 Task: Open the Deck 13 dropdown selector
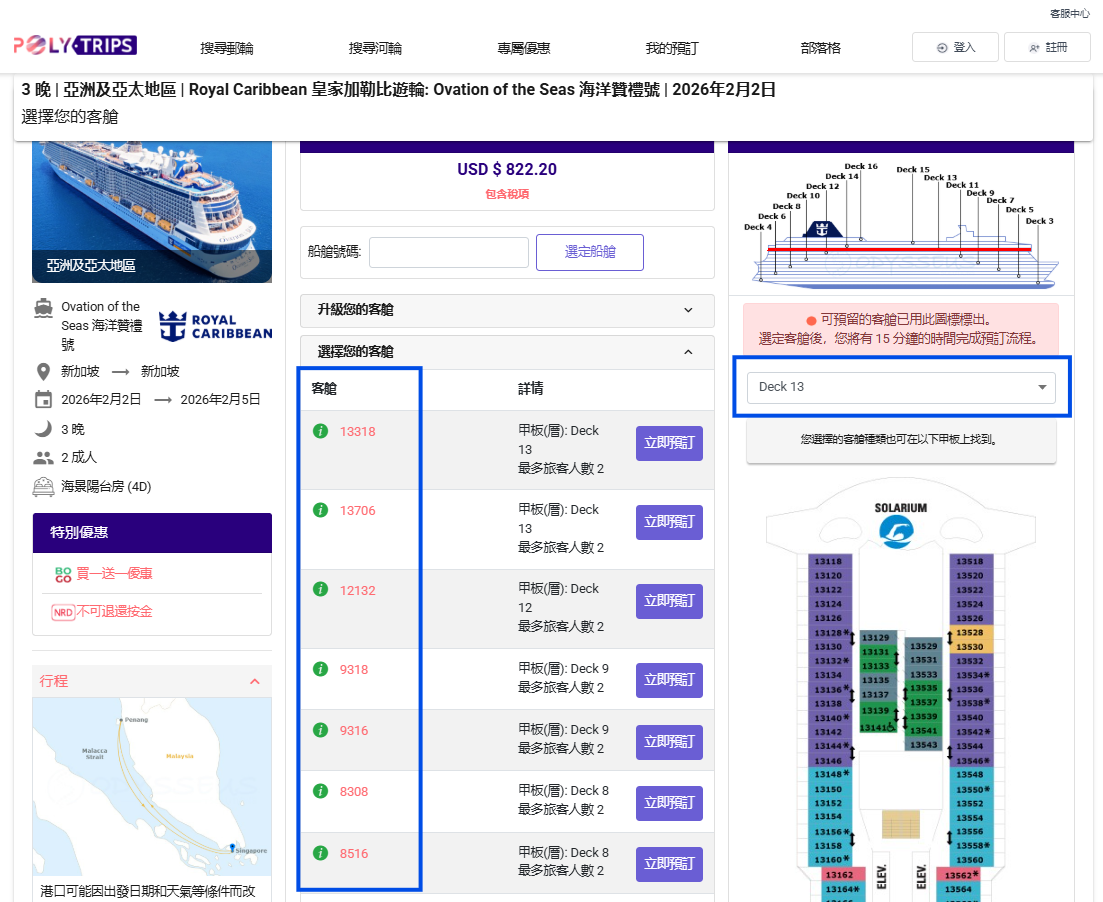point(901,387)
